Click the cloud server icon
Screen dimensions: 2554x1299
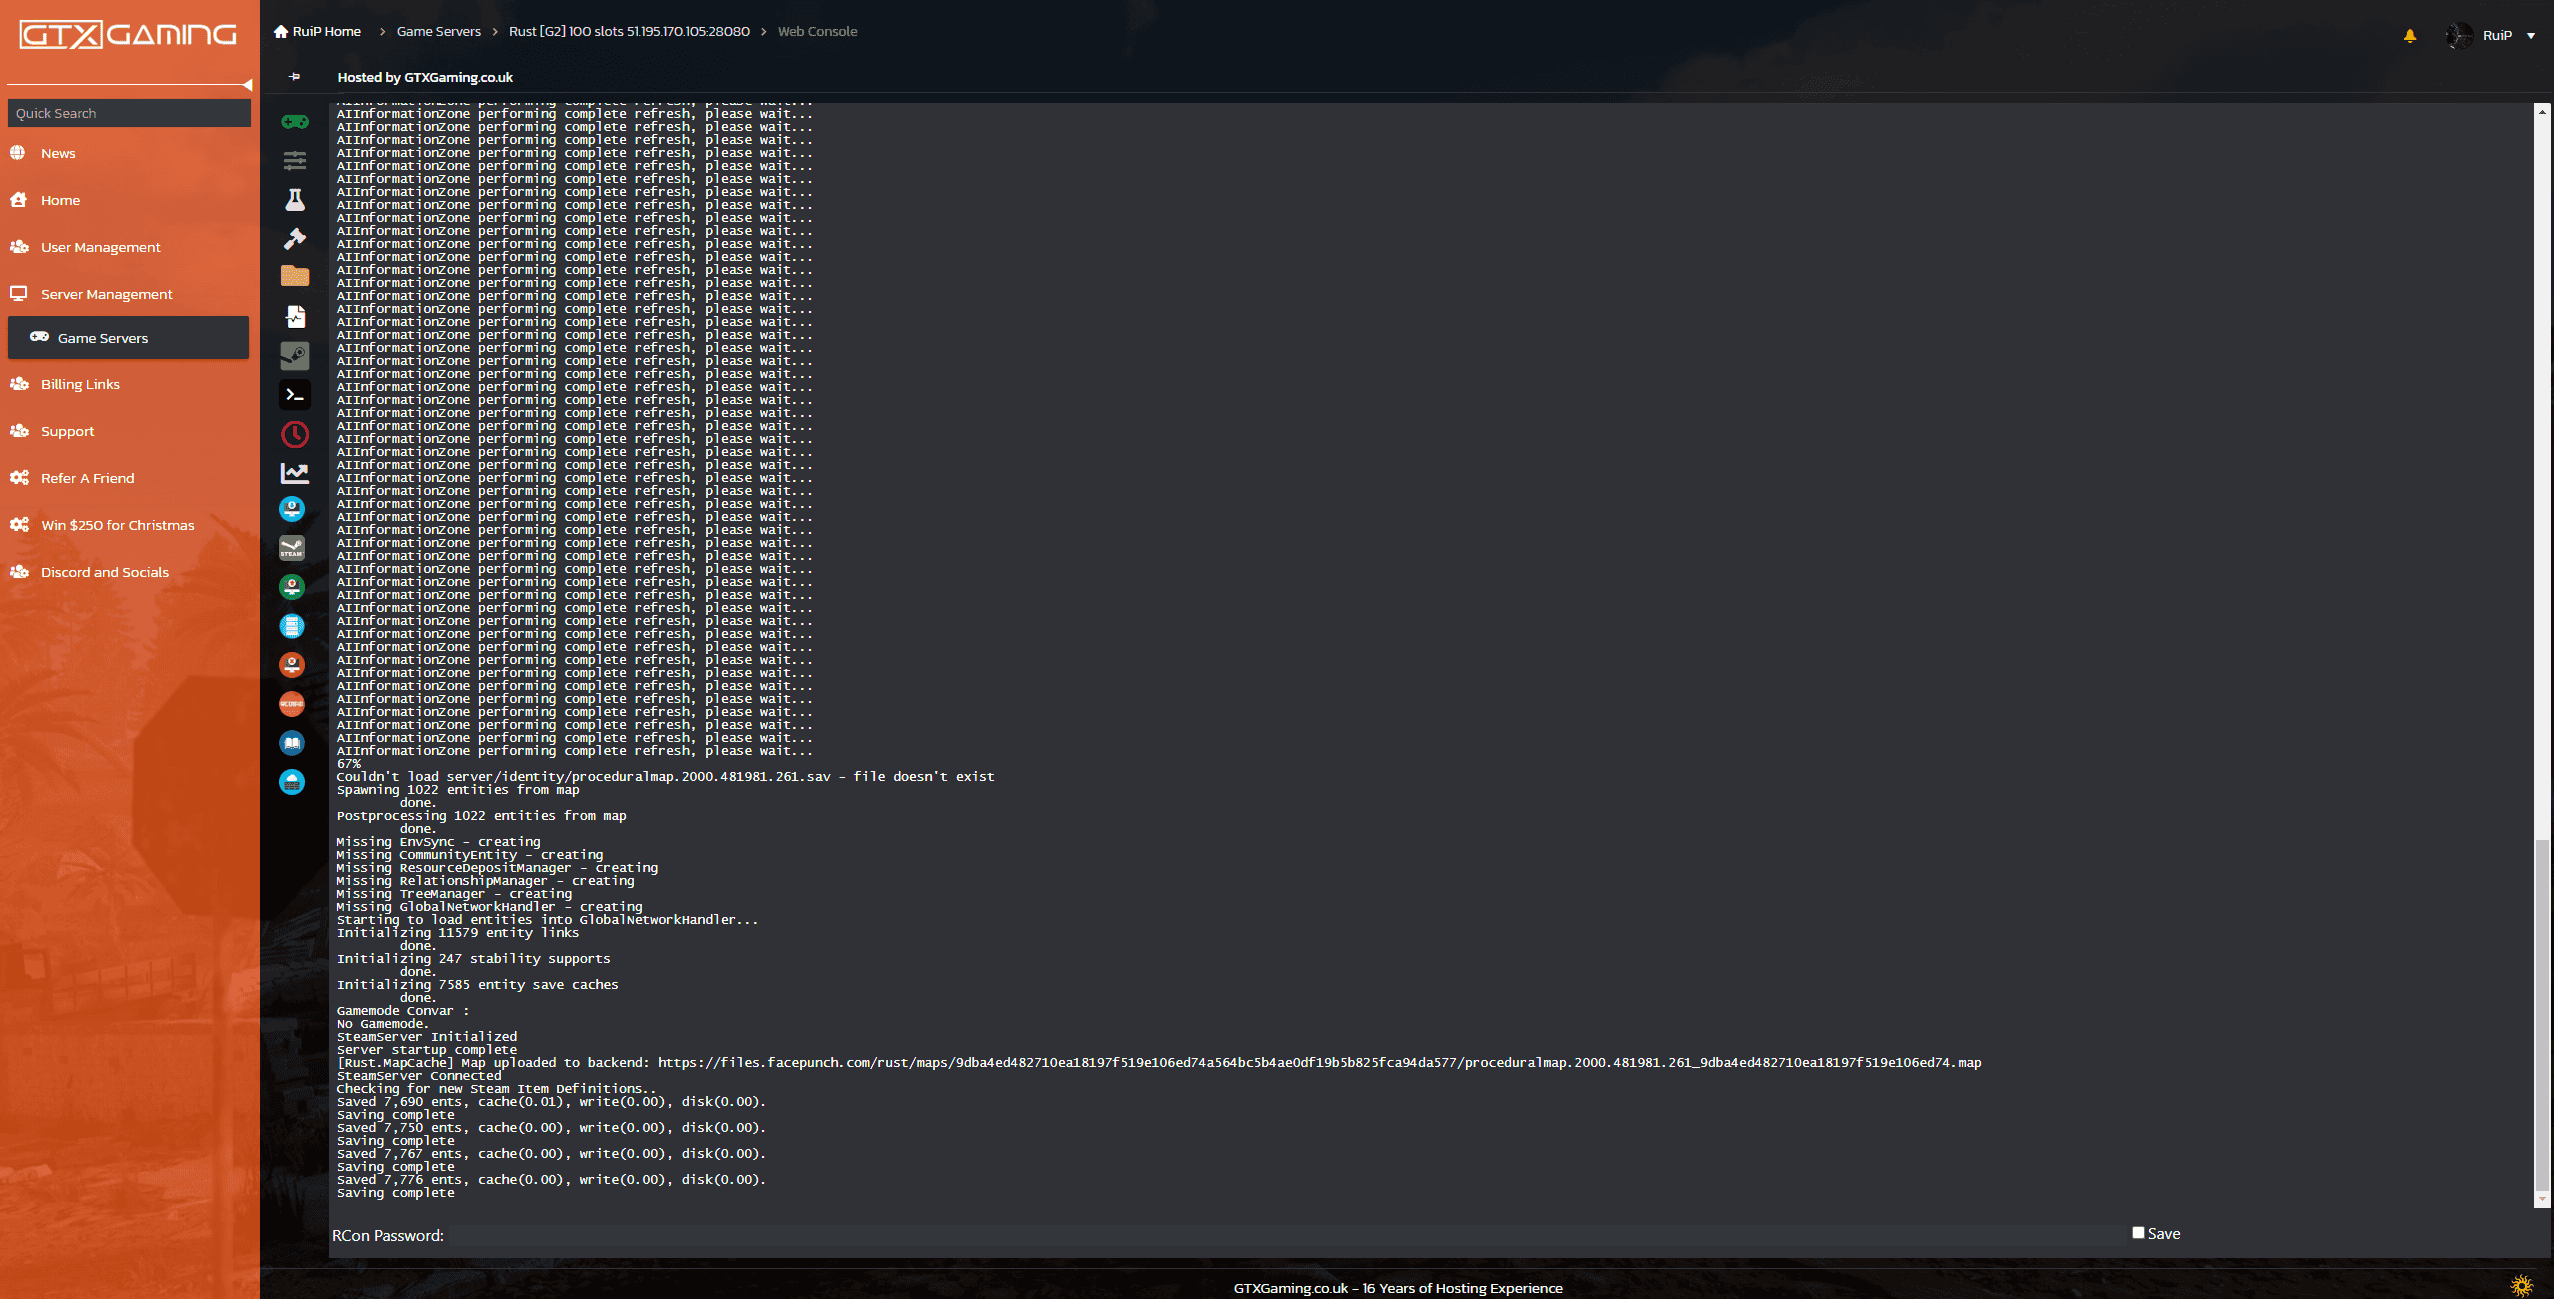292,782
